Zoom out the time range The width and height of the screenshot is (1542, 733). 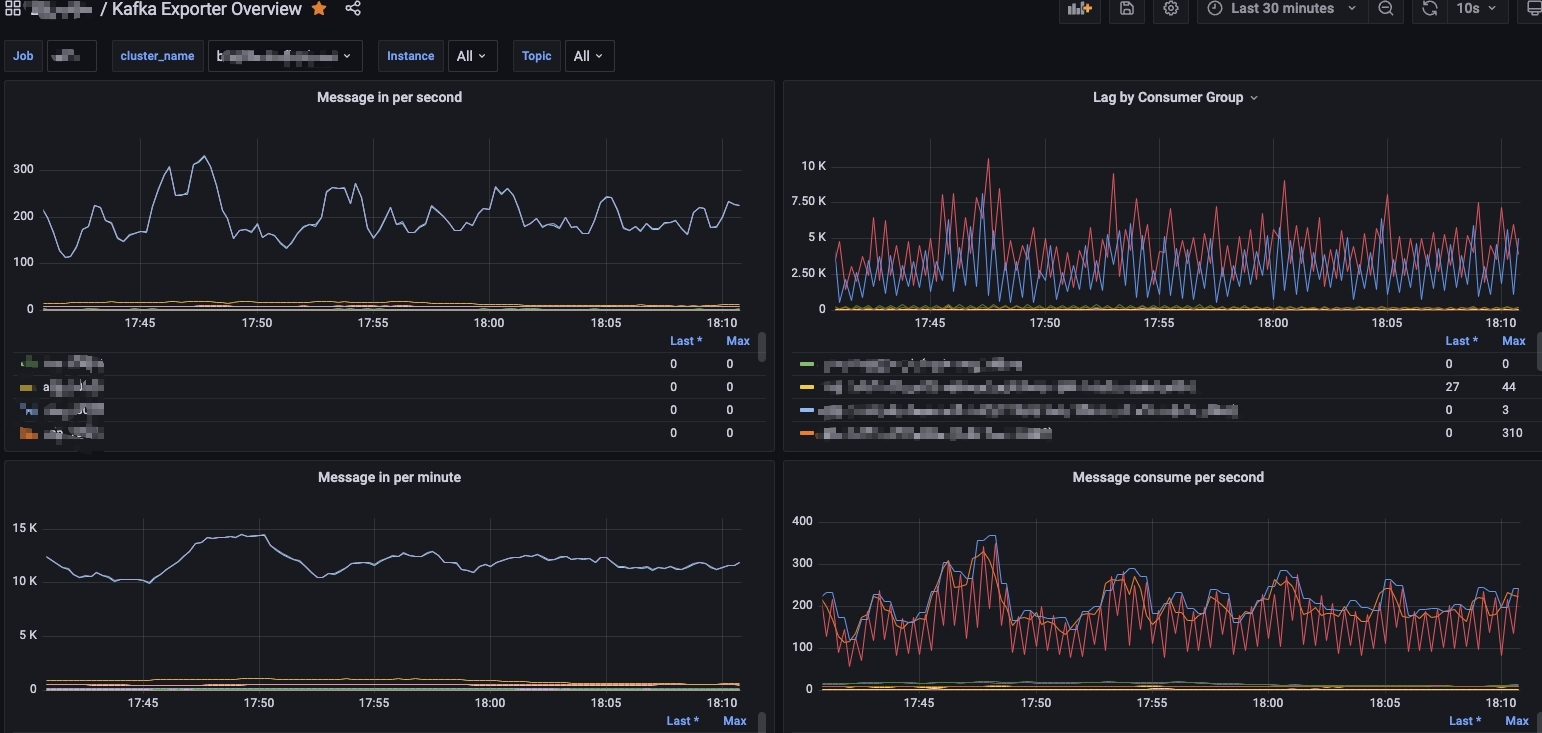point(1385,9)
